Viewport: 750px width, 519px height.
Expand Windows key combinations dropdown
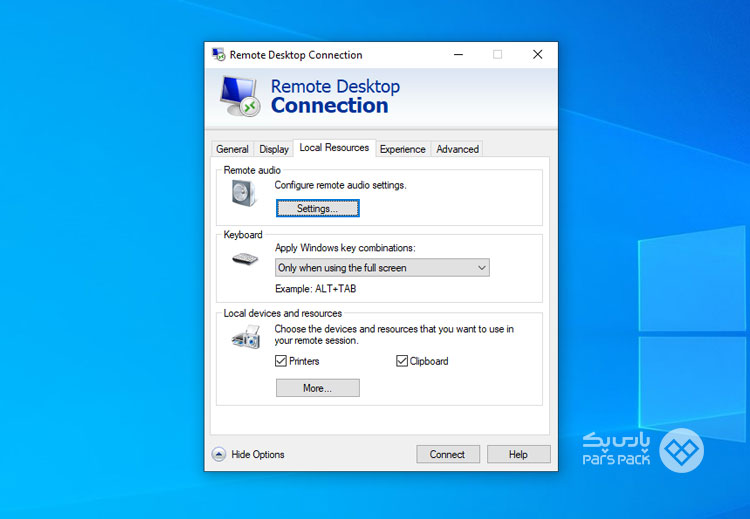click(382, 268)
